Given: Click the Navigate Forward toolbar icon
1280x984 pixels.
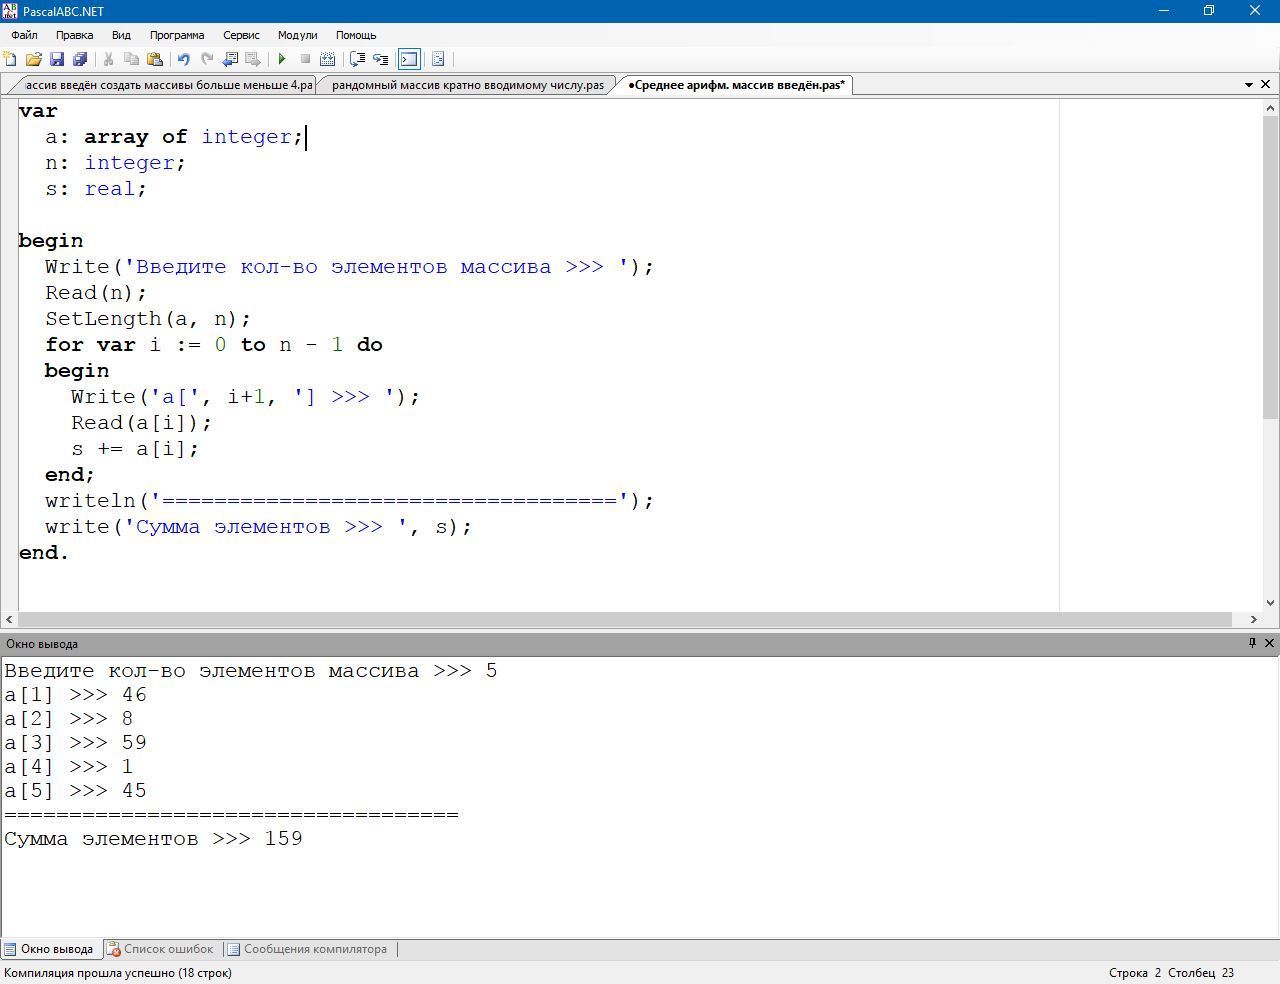Looking at the screenshot, I should 253,59.
